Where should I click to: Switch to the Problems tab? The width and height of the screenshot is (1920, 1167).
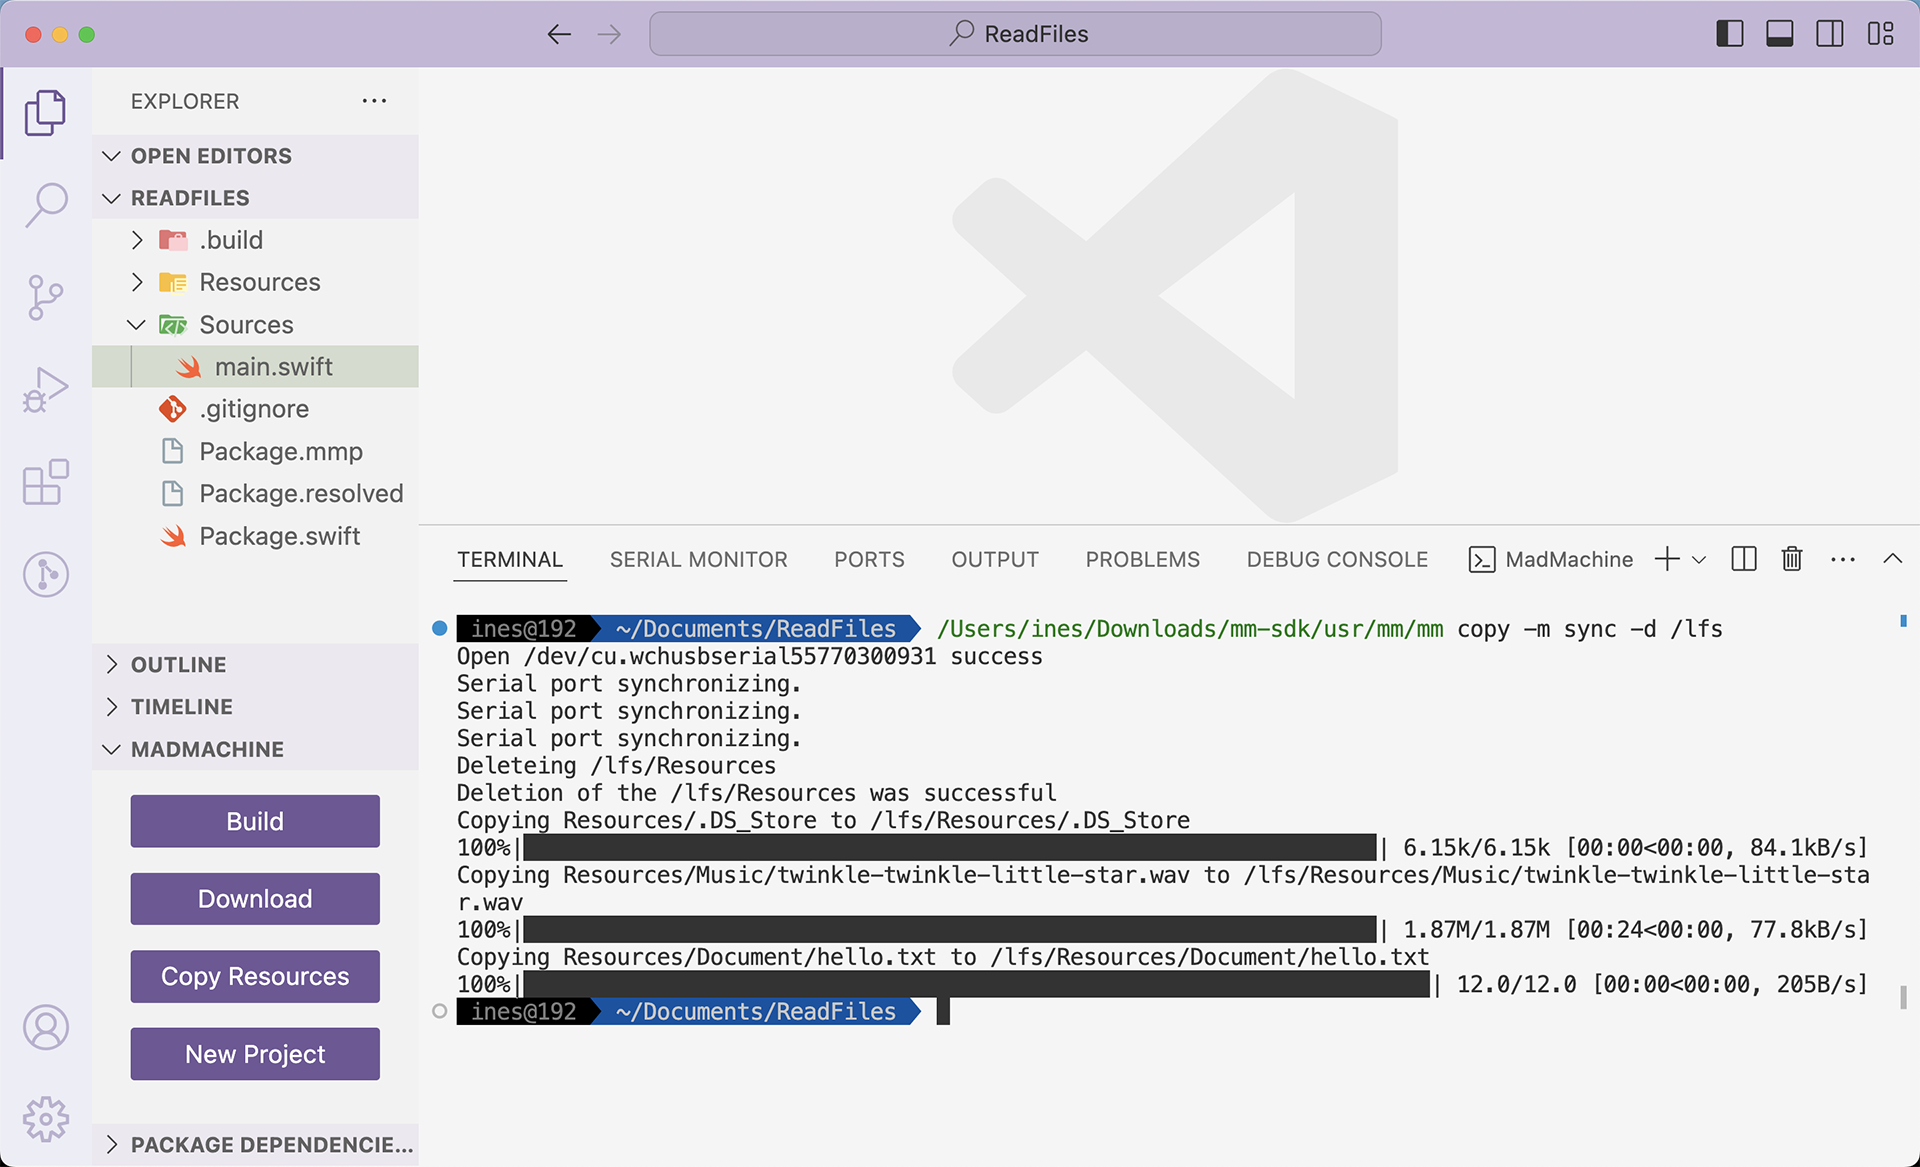tap(1143, 560)
